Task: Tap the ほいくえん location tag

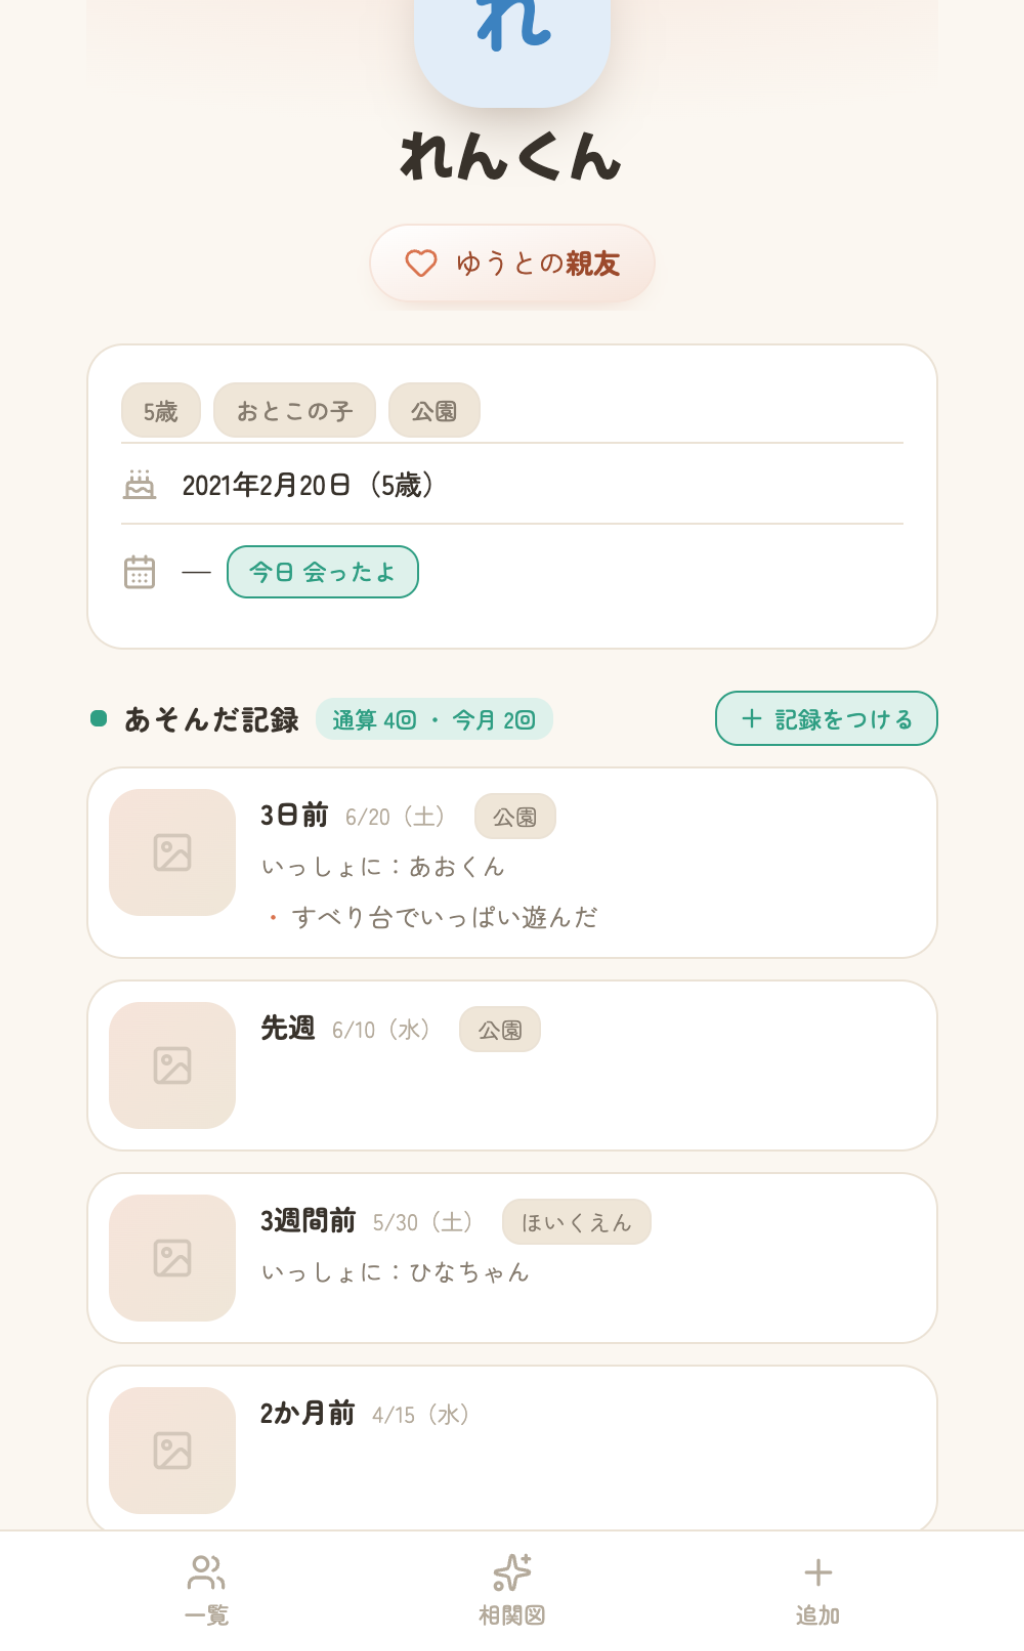Action: coord(576,1222)
